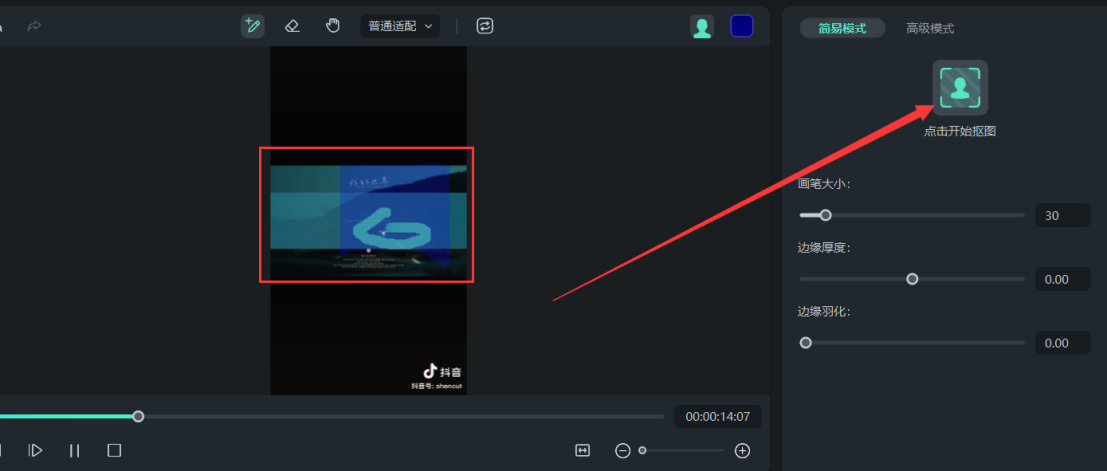
Task: Click the video frame in preview canvas
Action: [369, 221]
